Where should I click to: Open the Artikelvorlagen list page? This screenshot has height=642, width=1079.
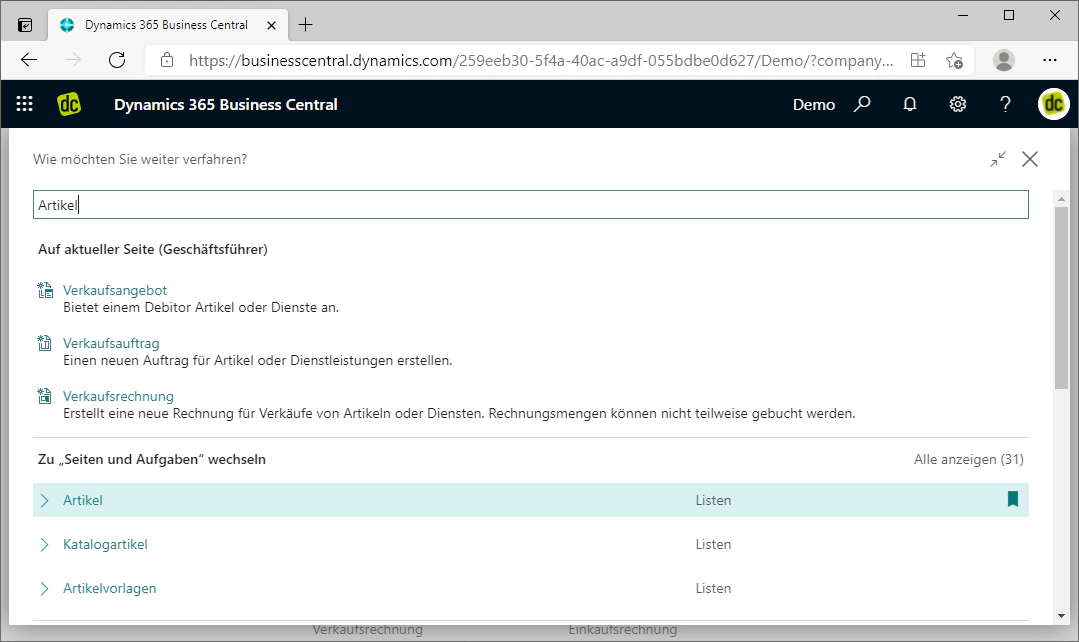coord(109,588)
